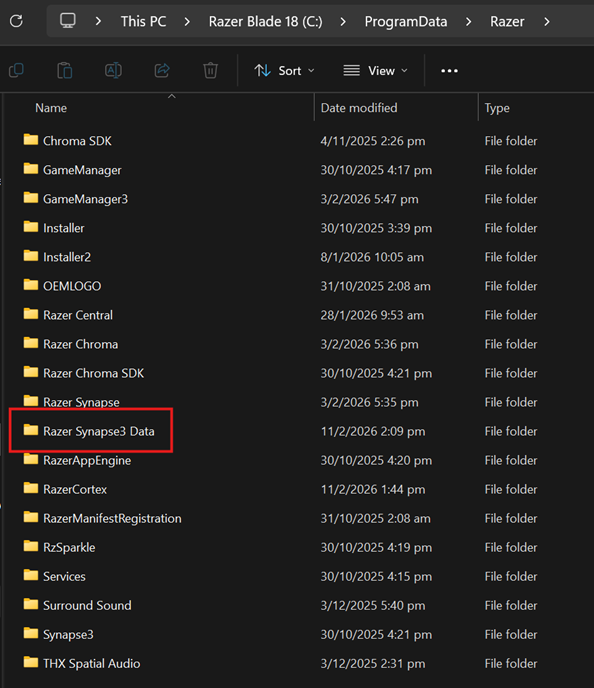Click the OEMLOGO folder name

72,286
